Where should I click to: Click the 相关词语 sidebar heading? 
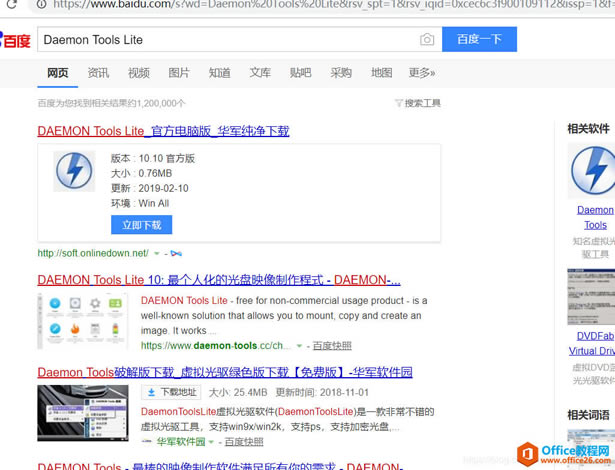coord(589,415)
